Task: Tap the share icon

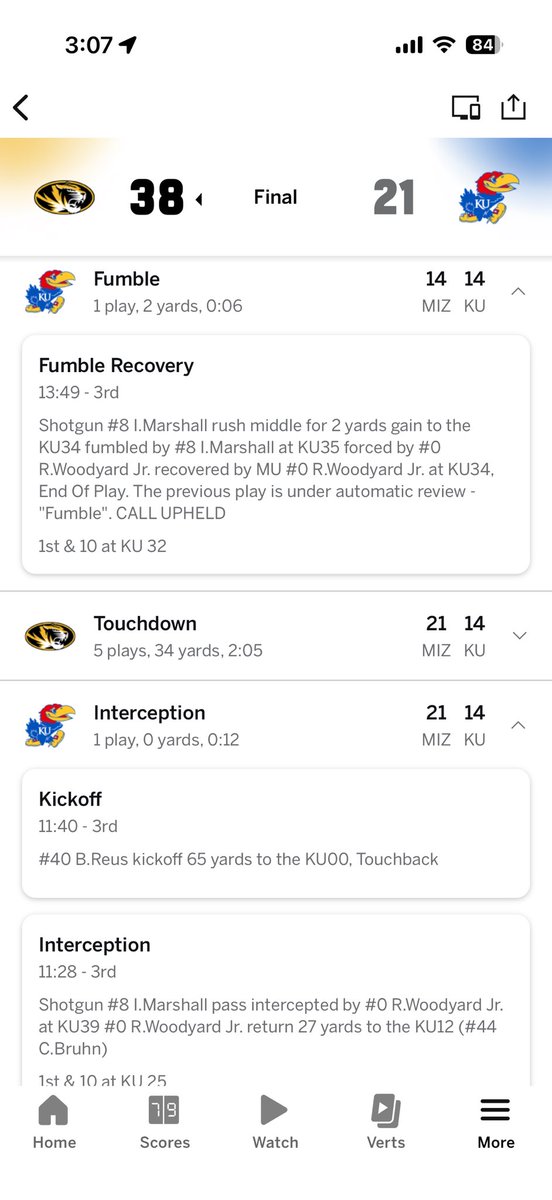Action: click(x=513, y=106)
